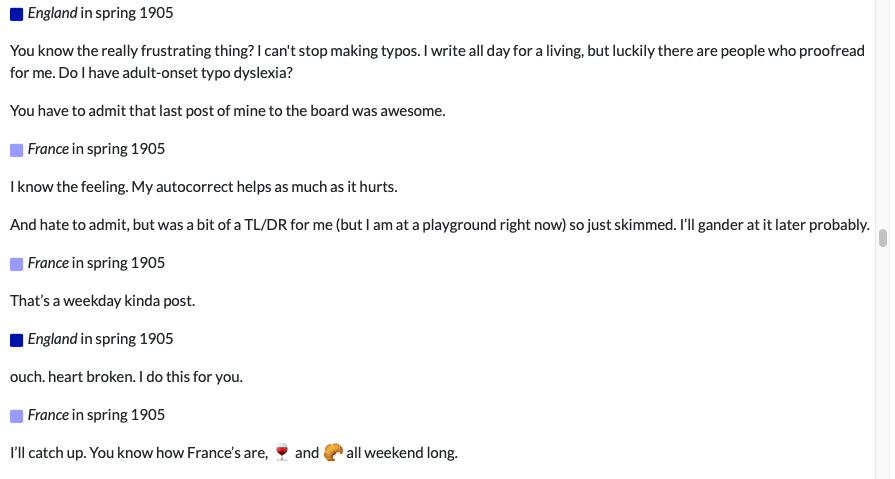Click the first dark blue England swatch

click(x=17, y=14)
